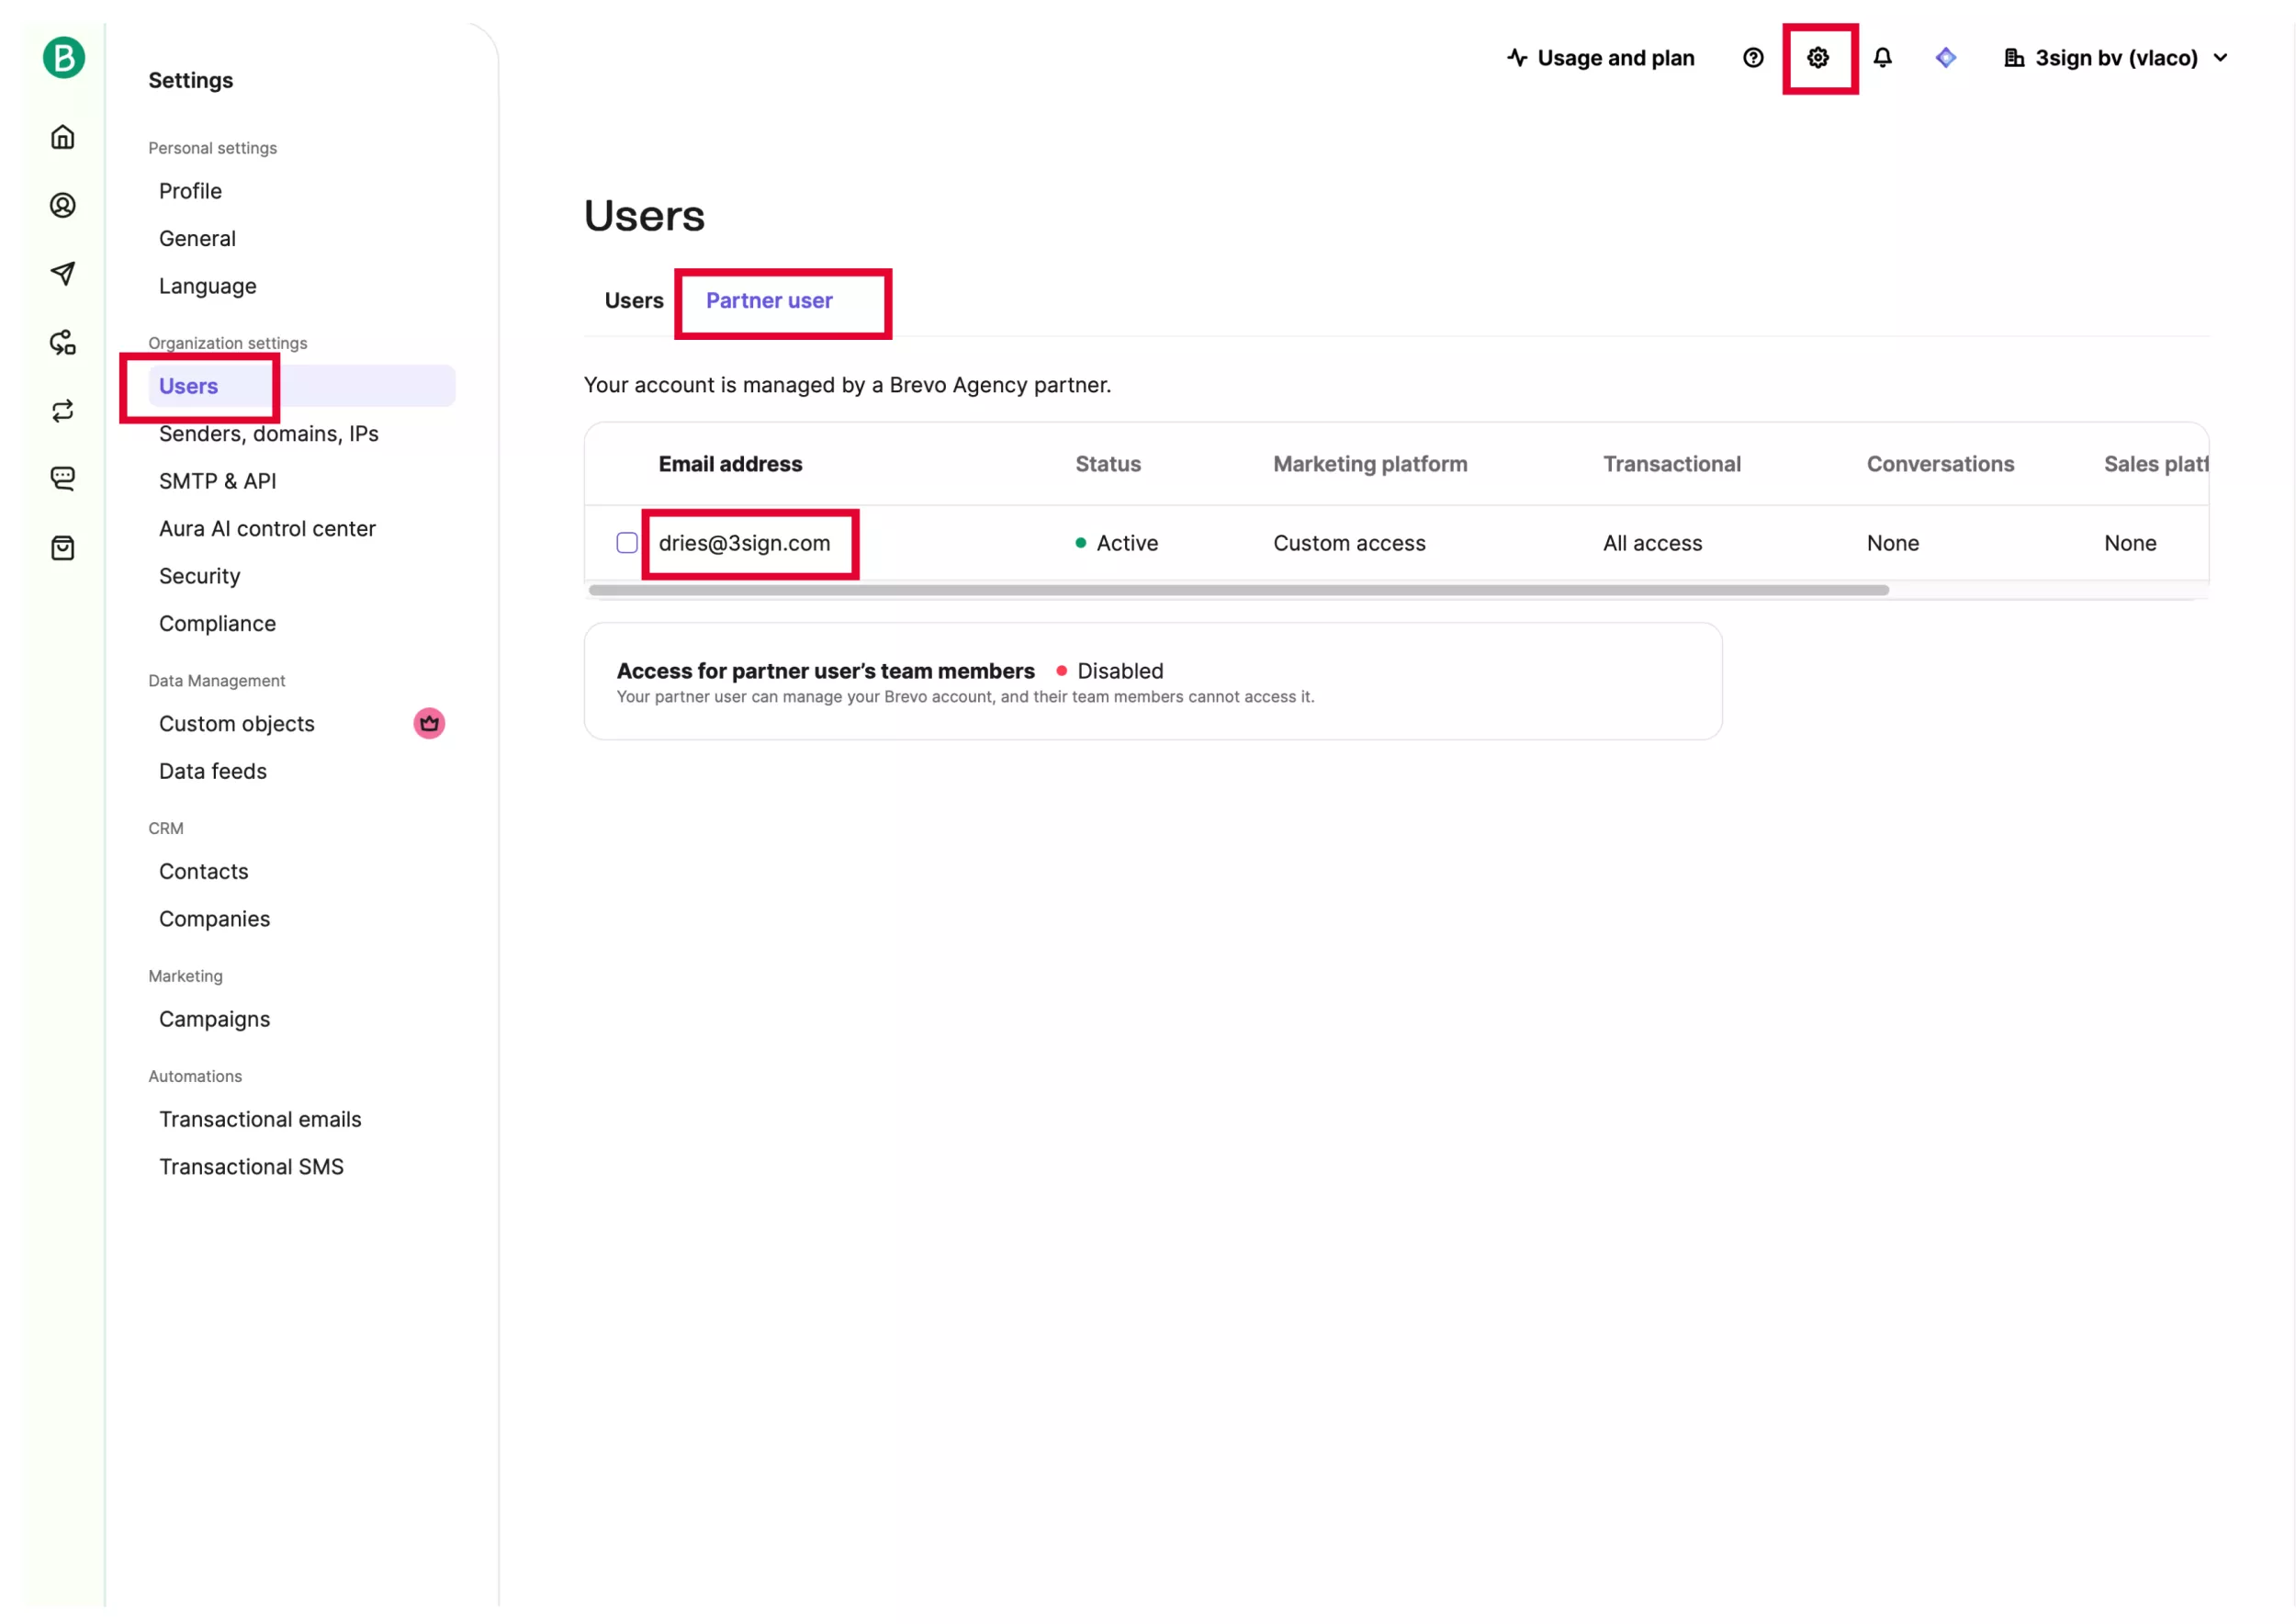Switch to the Users tab

pos(633,301)
